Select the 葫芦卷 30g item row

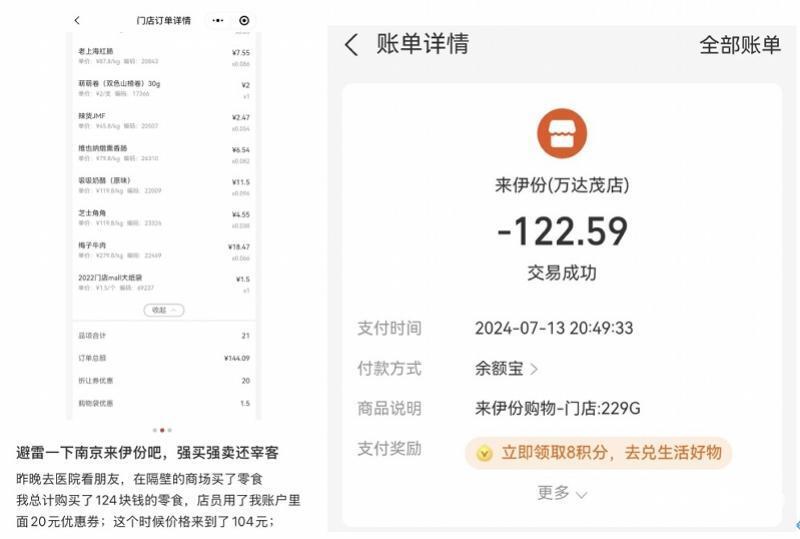[x=164, y=88]
